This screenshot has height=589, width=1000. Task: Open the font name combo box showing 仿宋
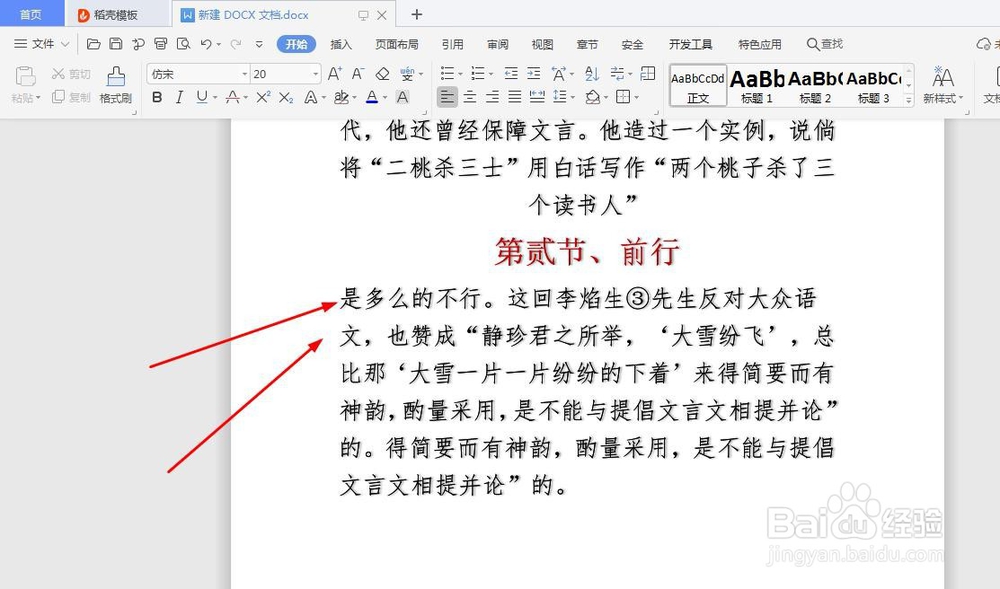pos(195,73)
